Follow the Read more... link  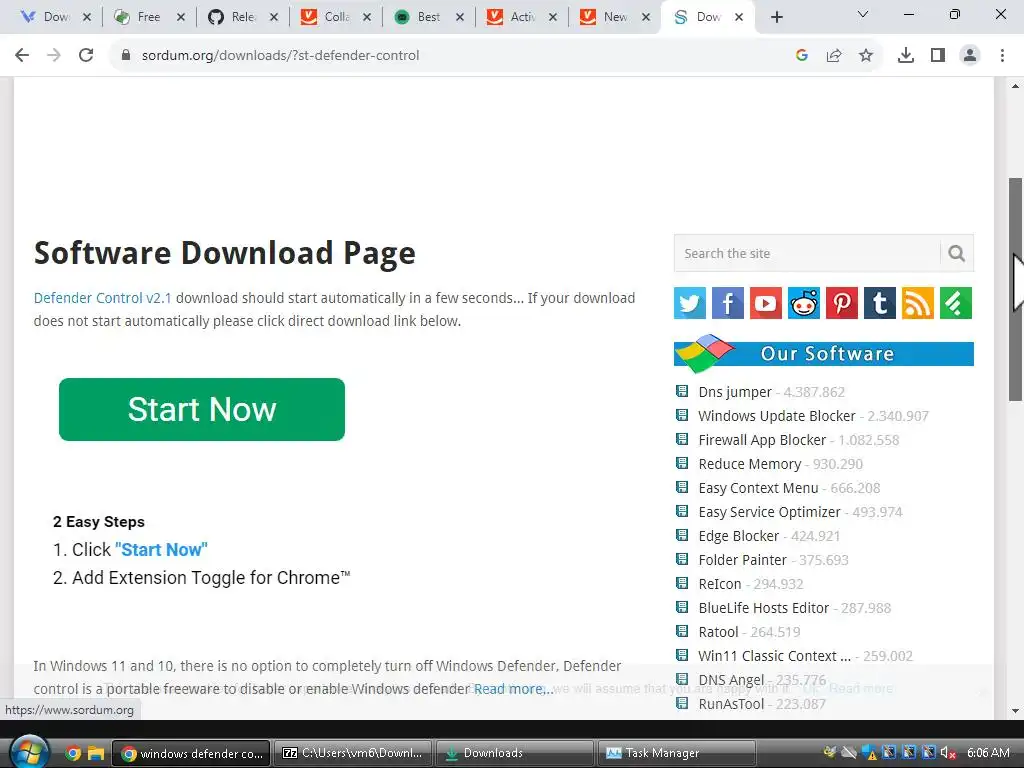tap(514, 689)
